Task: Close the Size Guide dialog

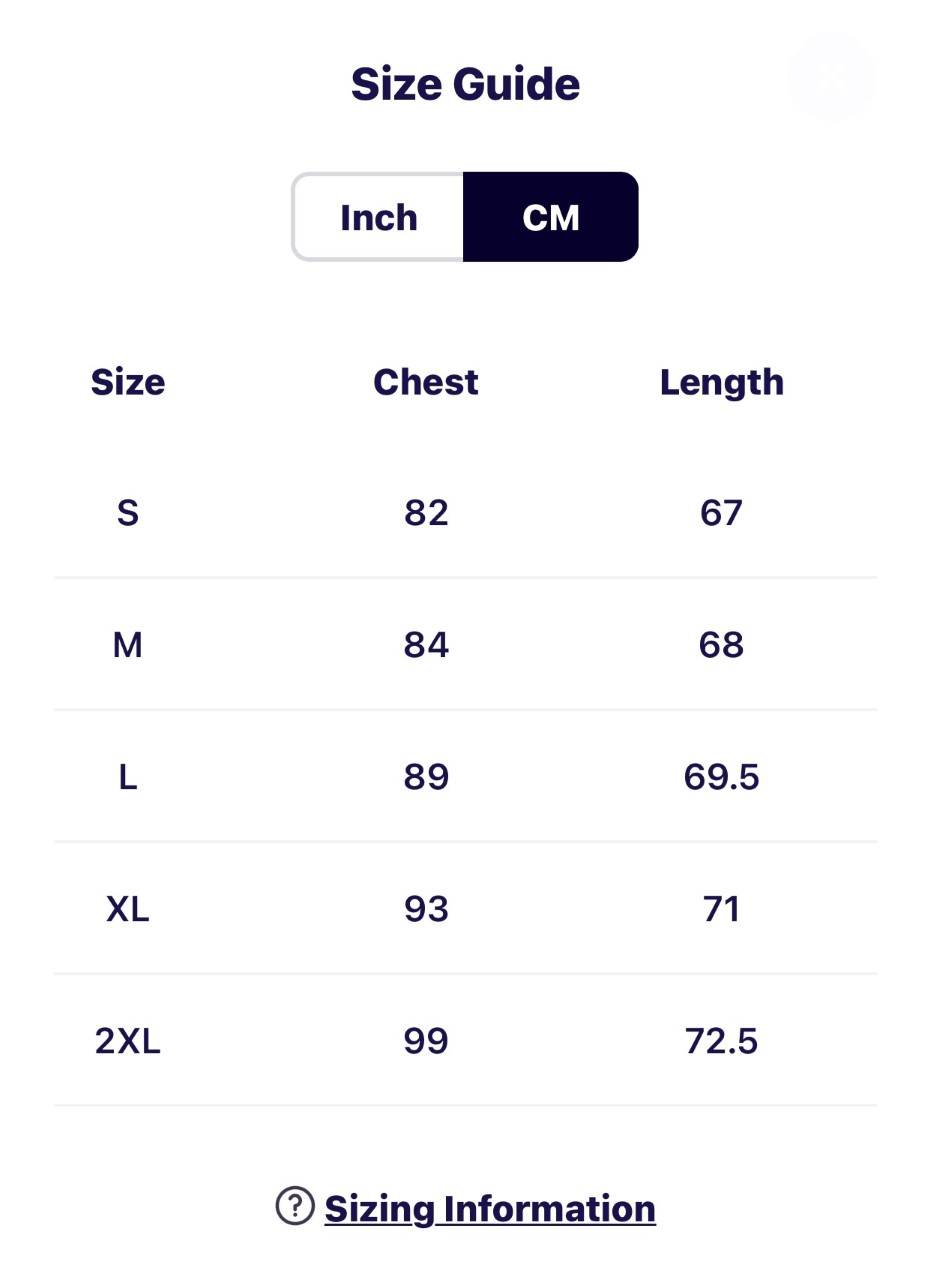Action: click(x=831, y=77)
